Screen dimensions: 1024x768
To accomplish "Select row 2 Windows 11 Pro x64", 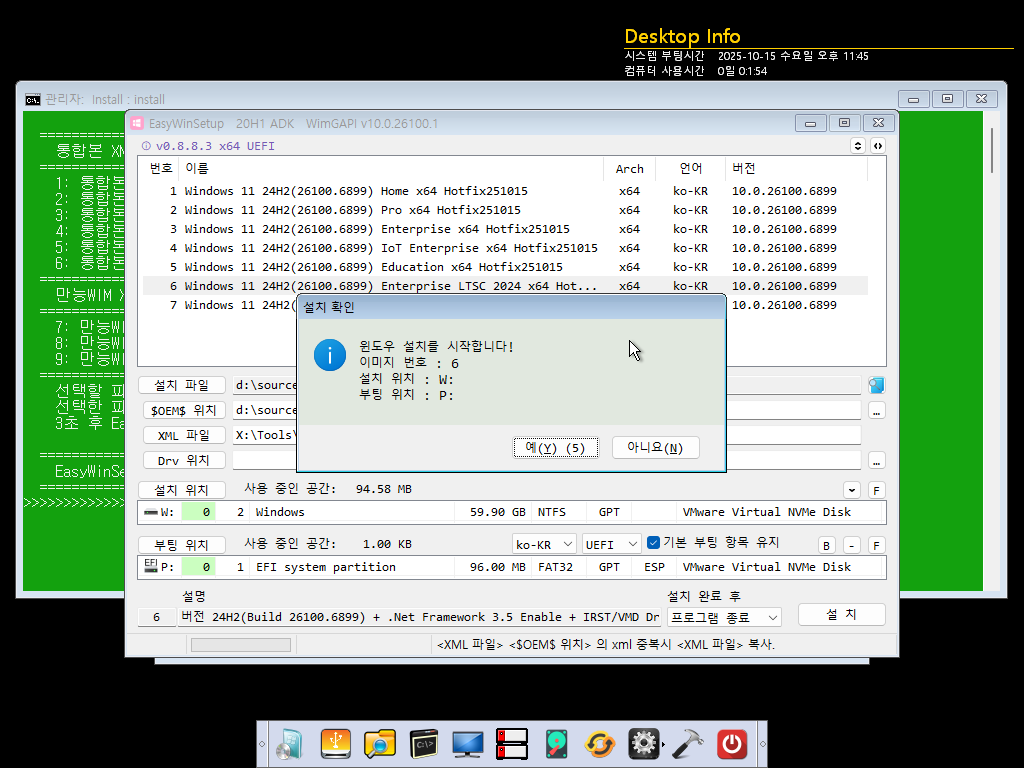I will (505, 210).
